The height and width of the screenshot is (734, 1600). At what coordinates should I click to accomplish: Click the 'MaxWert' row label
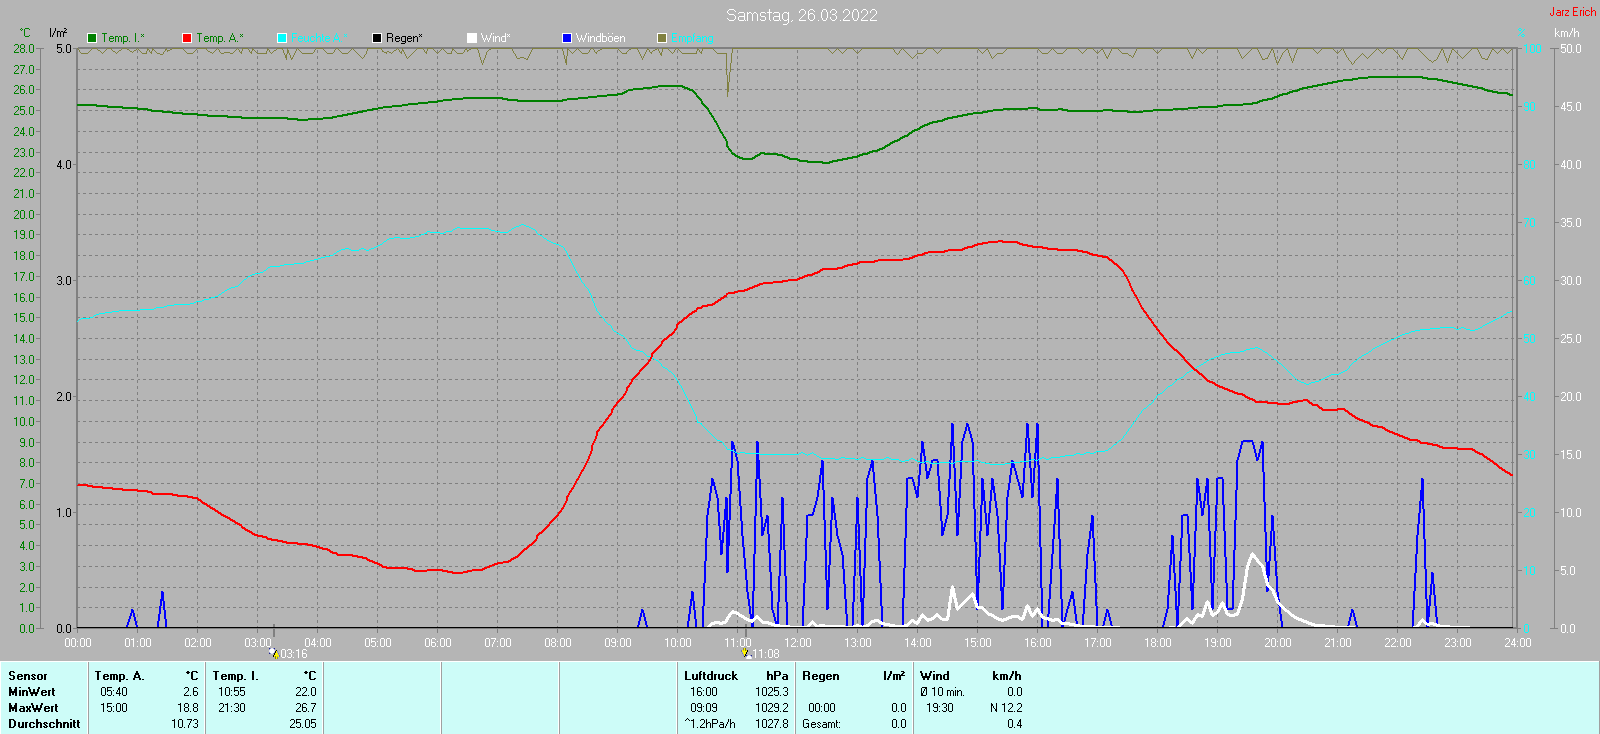[33, 708]
